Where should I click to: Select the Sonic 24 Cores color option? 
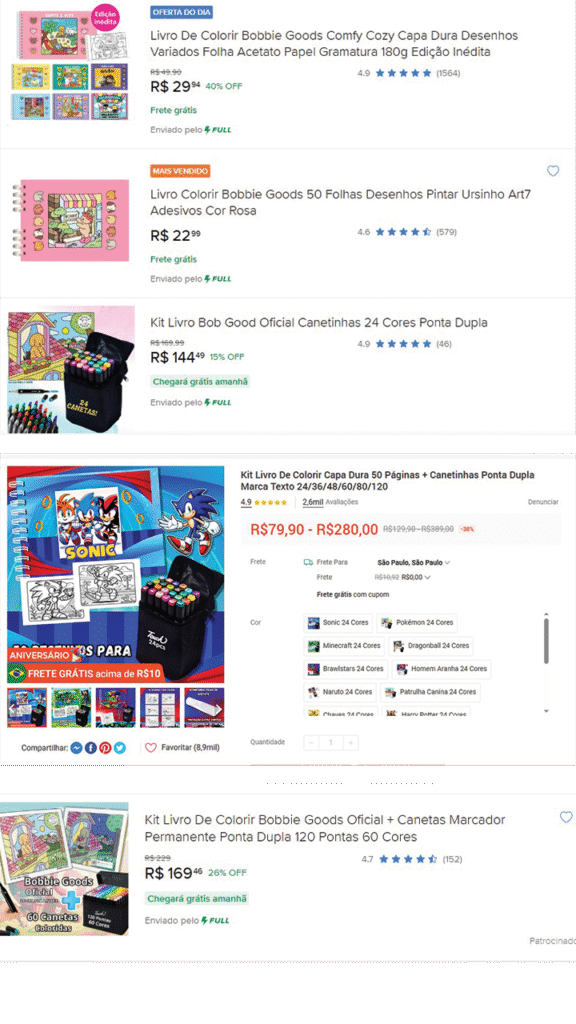pos(338,622)
